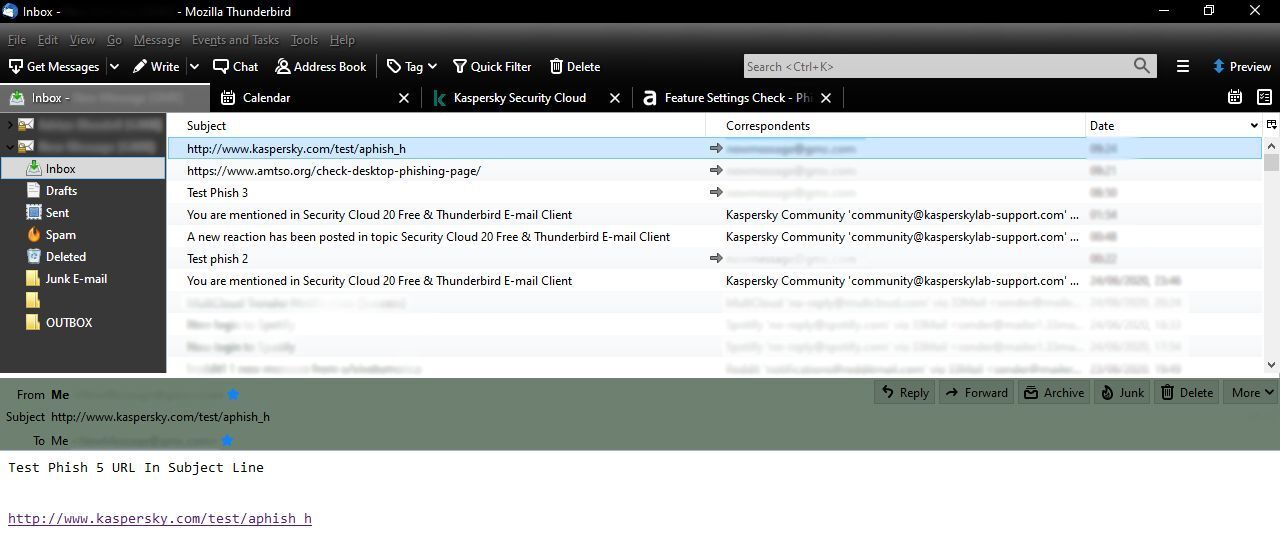Open the calendar tab shortcut icon

[1235, 97]
